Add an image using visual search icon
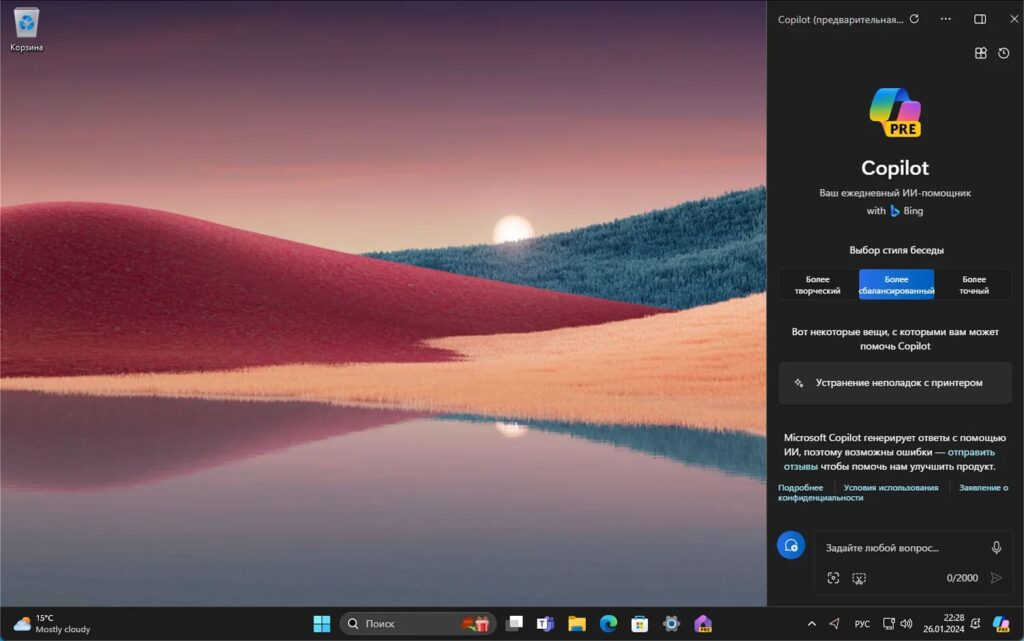The height and width of the screenshot is (641, 1024). point(833,578)
